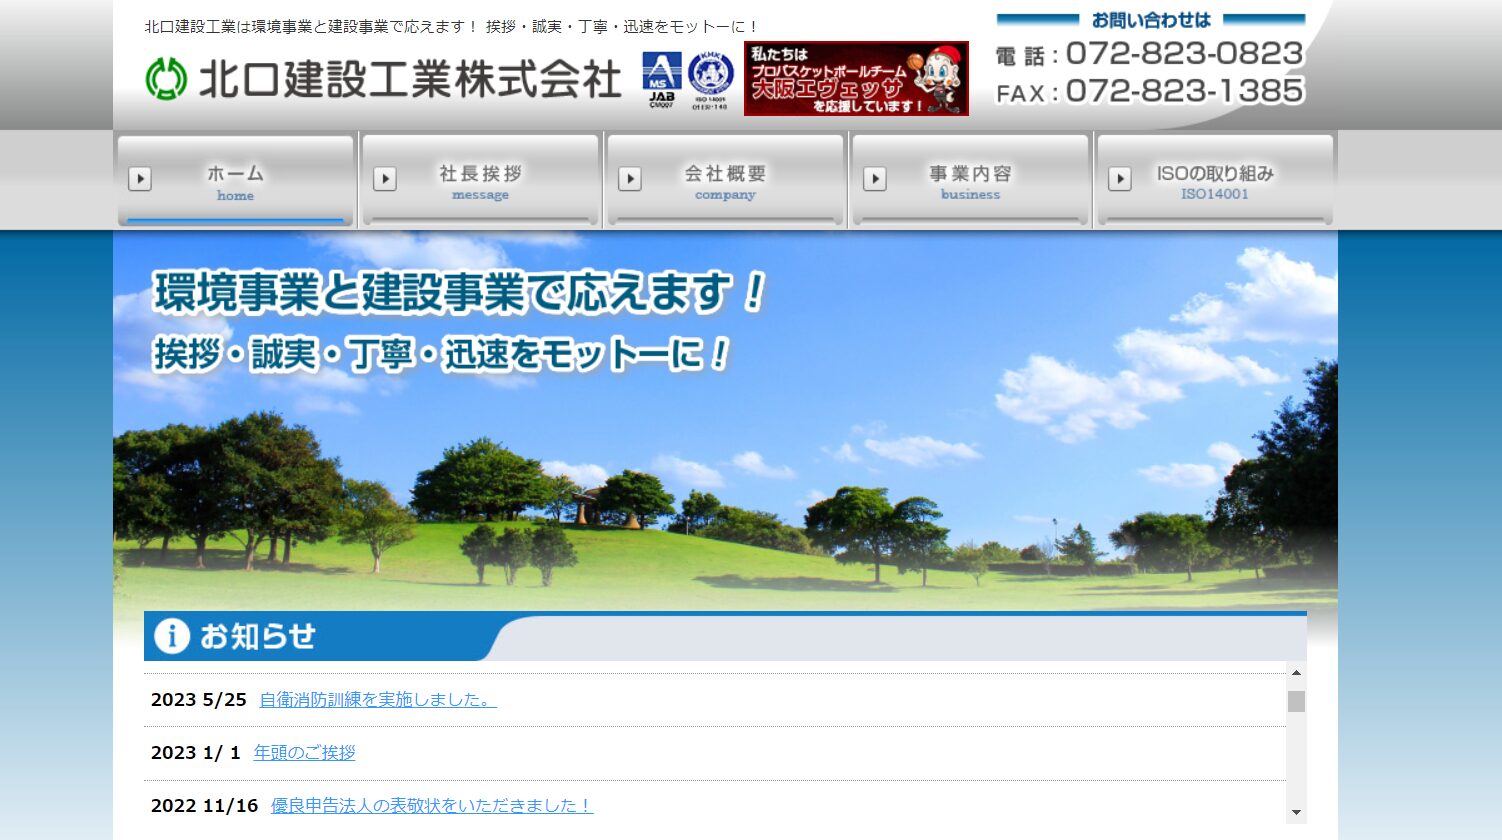
Task: Click the phone number 072-823-0823
Action: (x=1185, y=53)
